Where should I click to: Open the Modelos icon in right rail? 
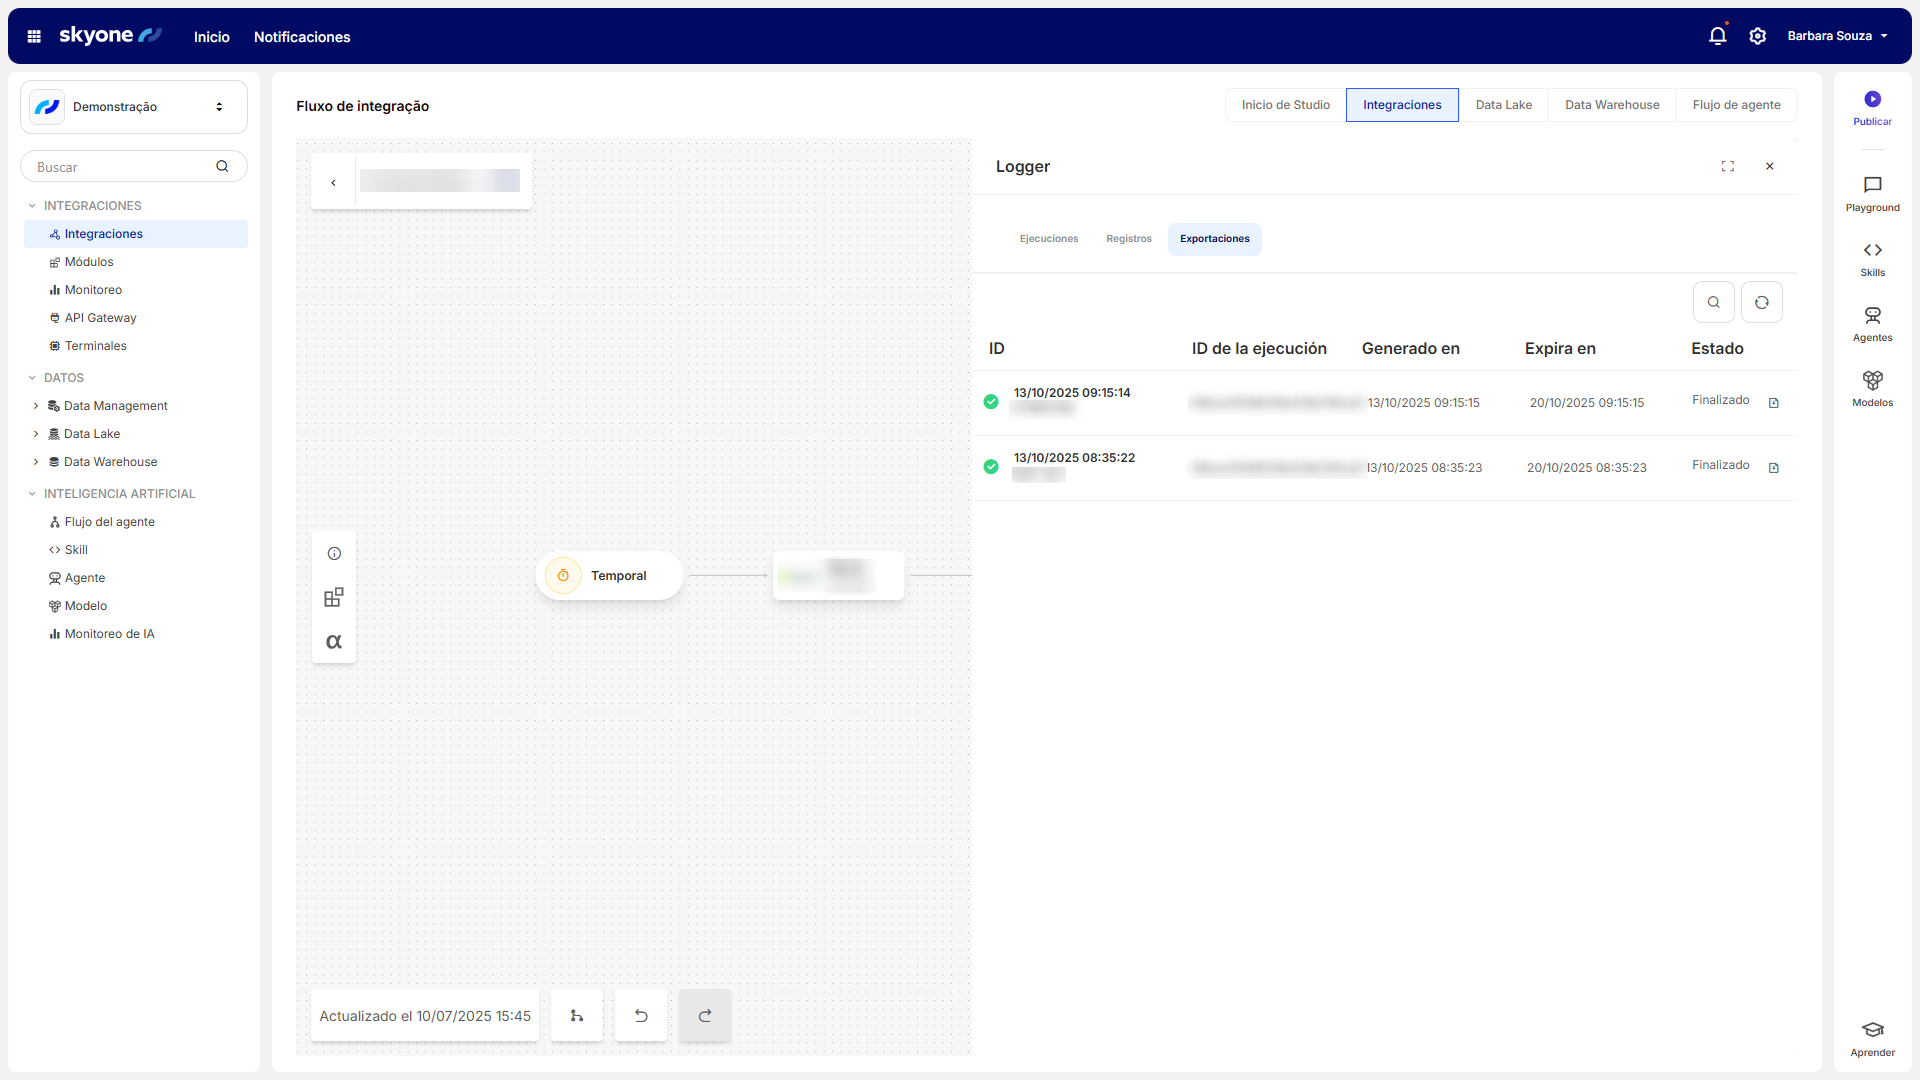tap(1872, 380)
